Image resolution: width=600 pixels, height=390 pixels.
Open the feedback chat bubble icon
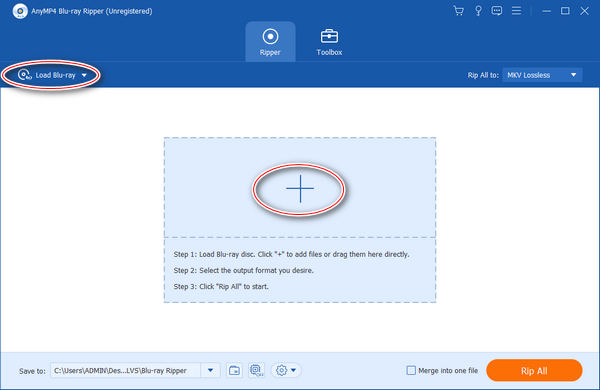point(497,11)
